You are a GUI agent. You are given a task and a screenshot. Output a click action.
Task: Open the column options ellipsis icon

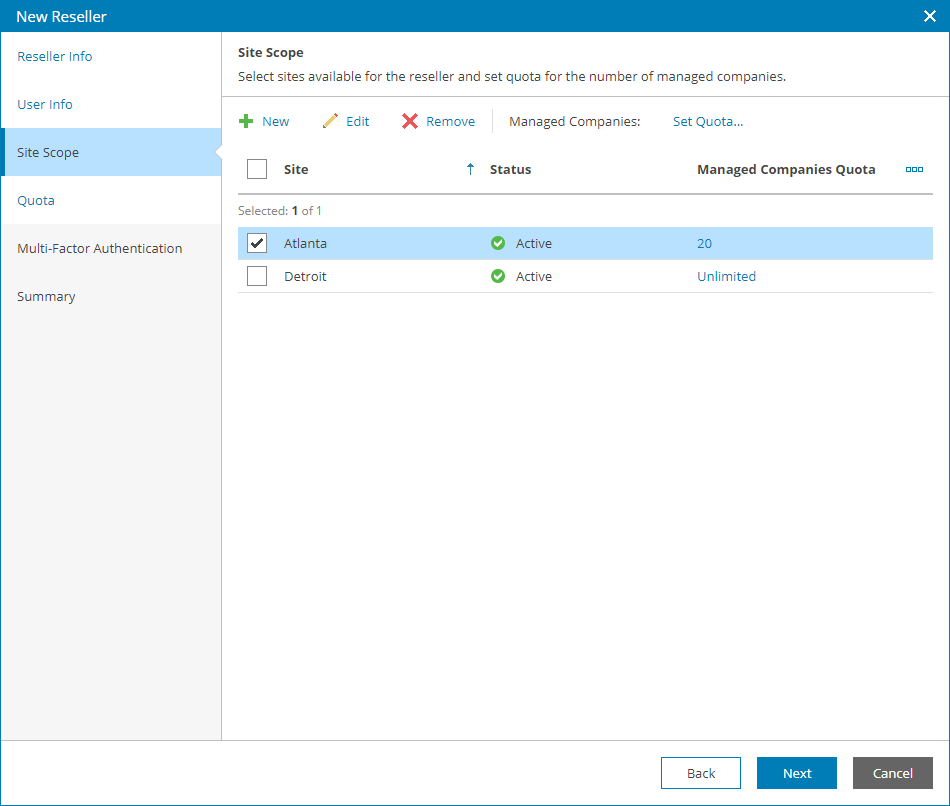914,170
